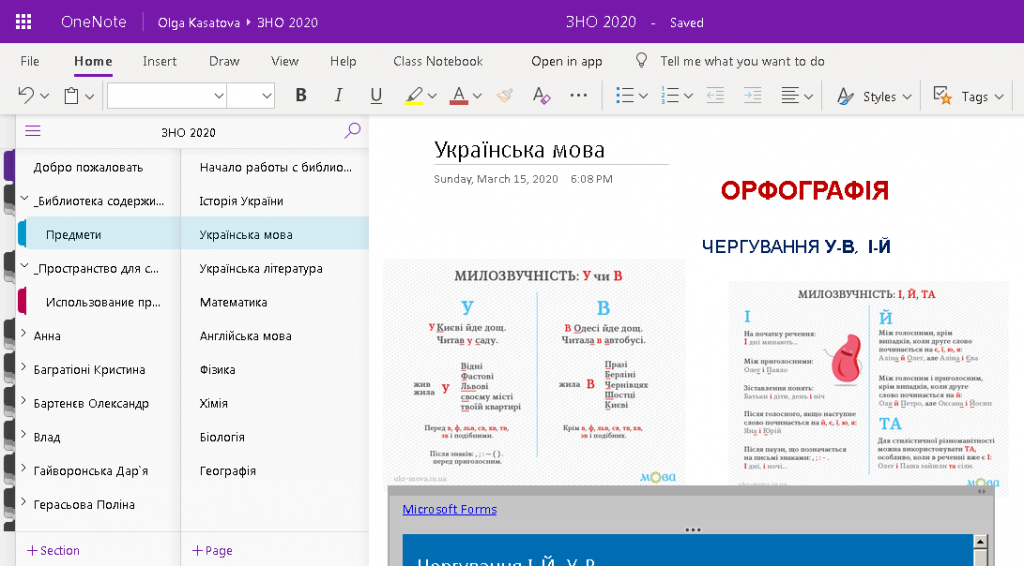
Task: Open the Undo dropdown arrow
Action: tap(44, 96)
